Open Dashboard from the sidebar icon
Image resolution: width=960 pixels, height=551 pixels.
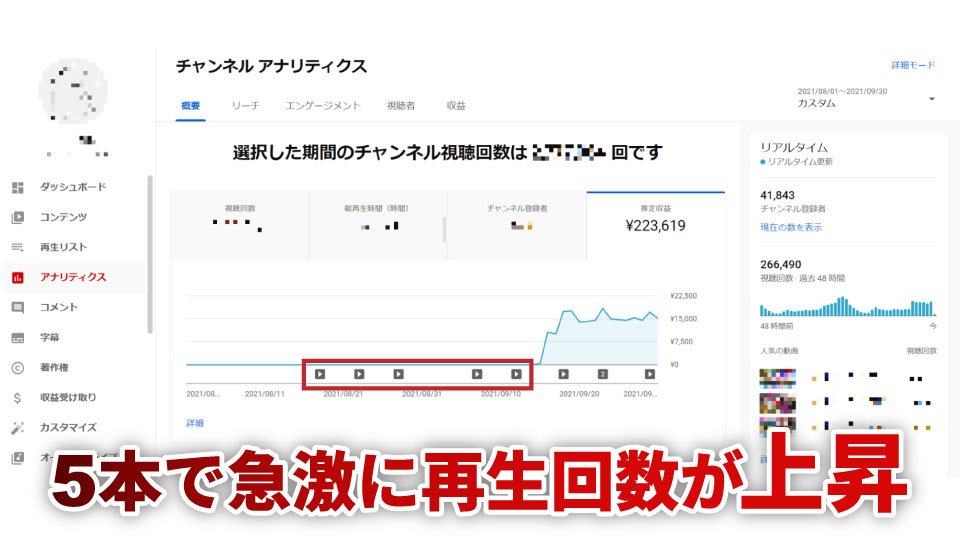pyautogui.click(x=17, y=187)
